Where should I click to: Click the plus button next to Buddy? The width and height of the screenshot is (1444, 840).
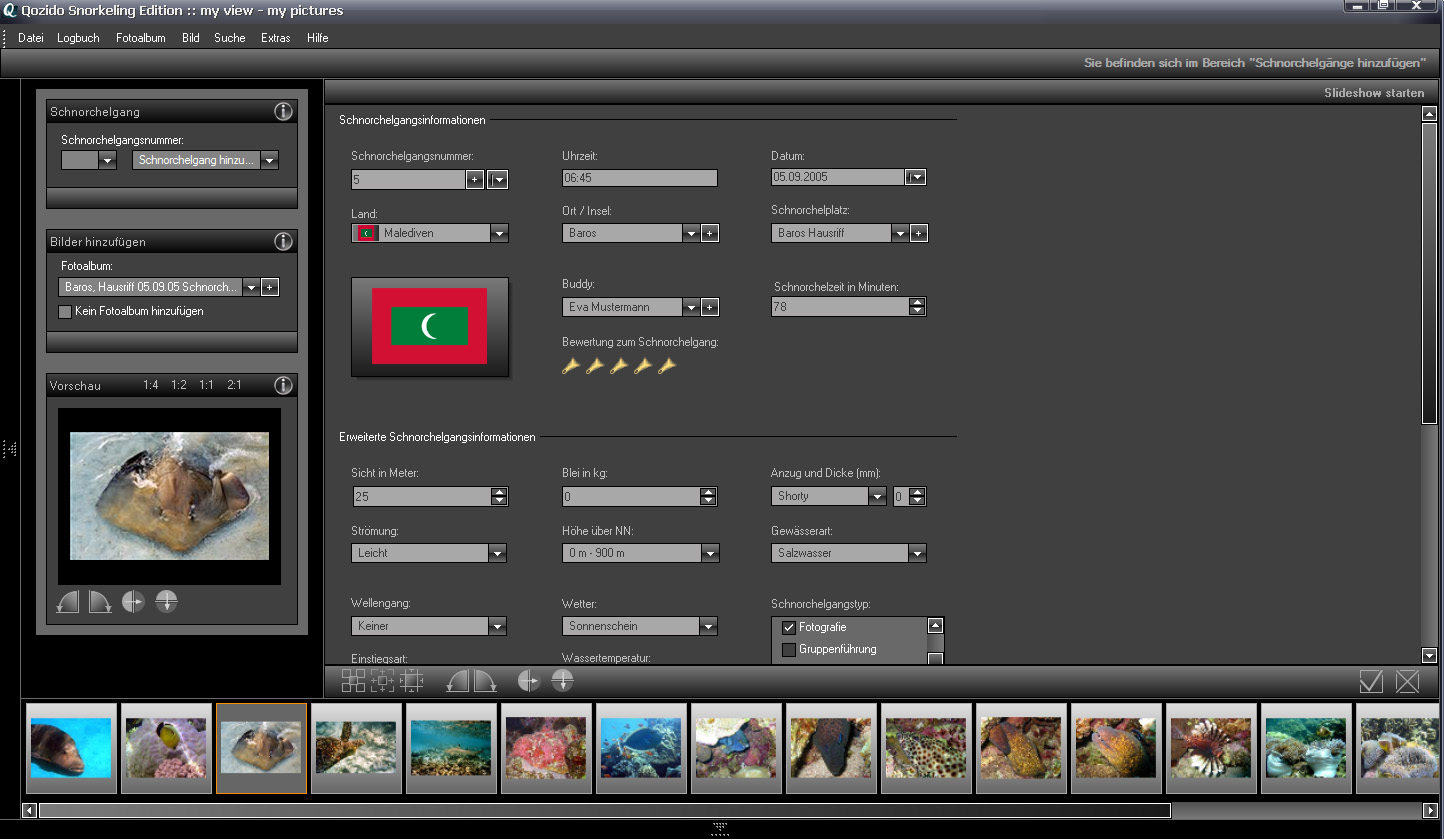pyautogui.click(x=709, y=307)
